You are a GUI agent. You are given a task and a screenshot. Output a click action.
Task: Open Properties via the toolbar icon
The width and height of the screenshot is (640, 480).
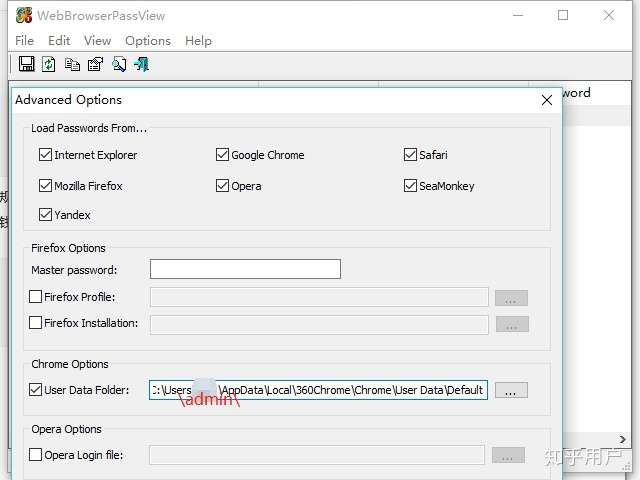(96, 64)
